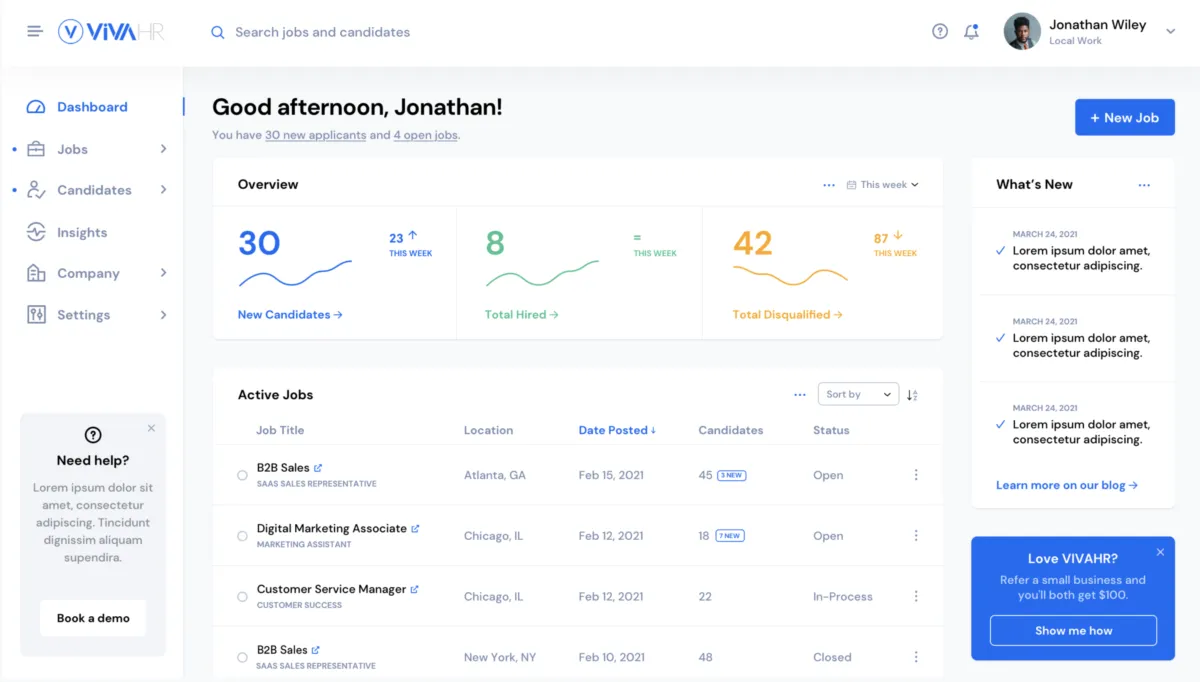1200x682 pixels.
Task: Click the Company building icon in sidebar
Action: pos(35,272)
